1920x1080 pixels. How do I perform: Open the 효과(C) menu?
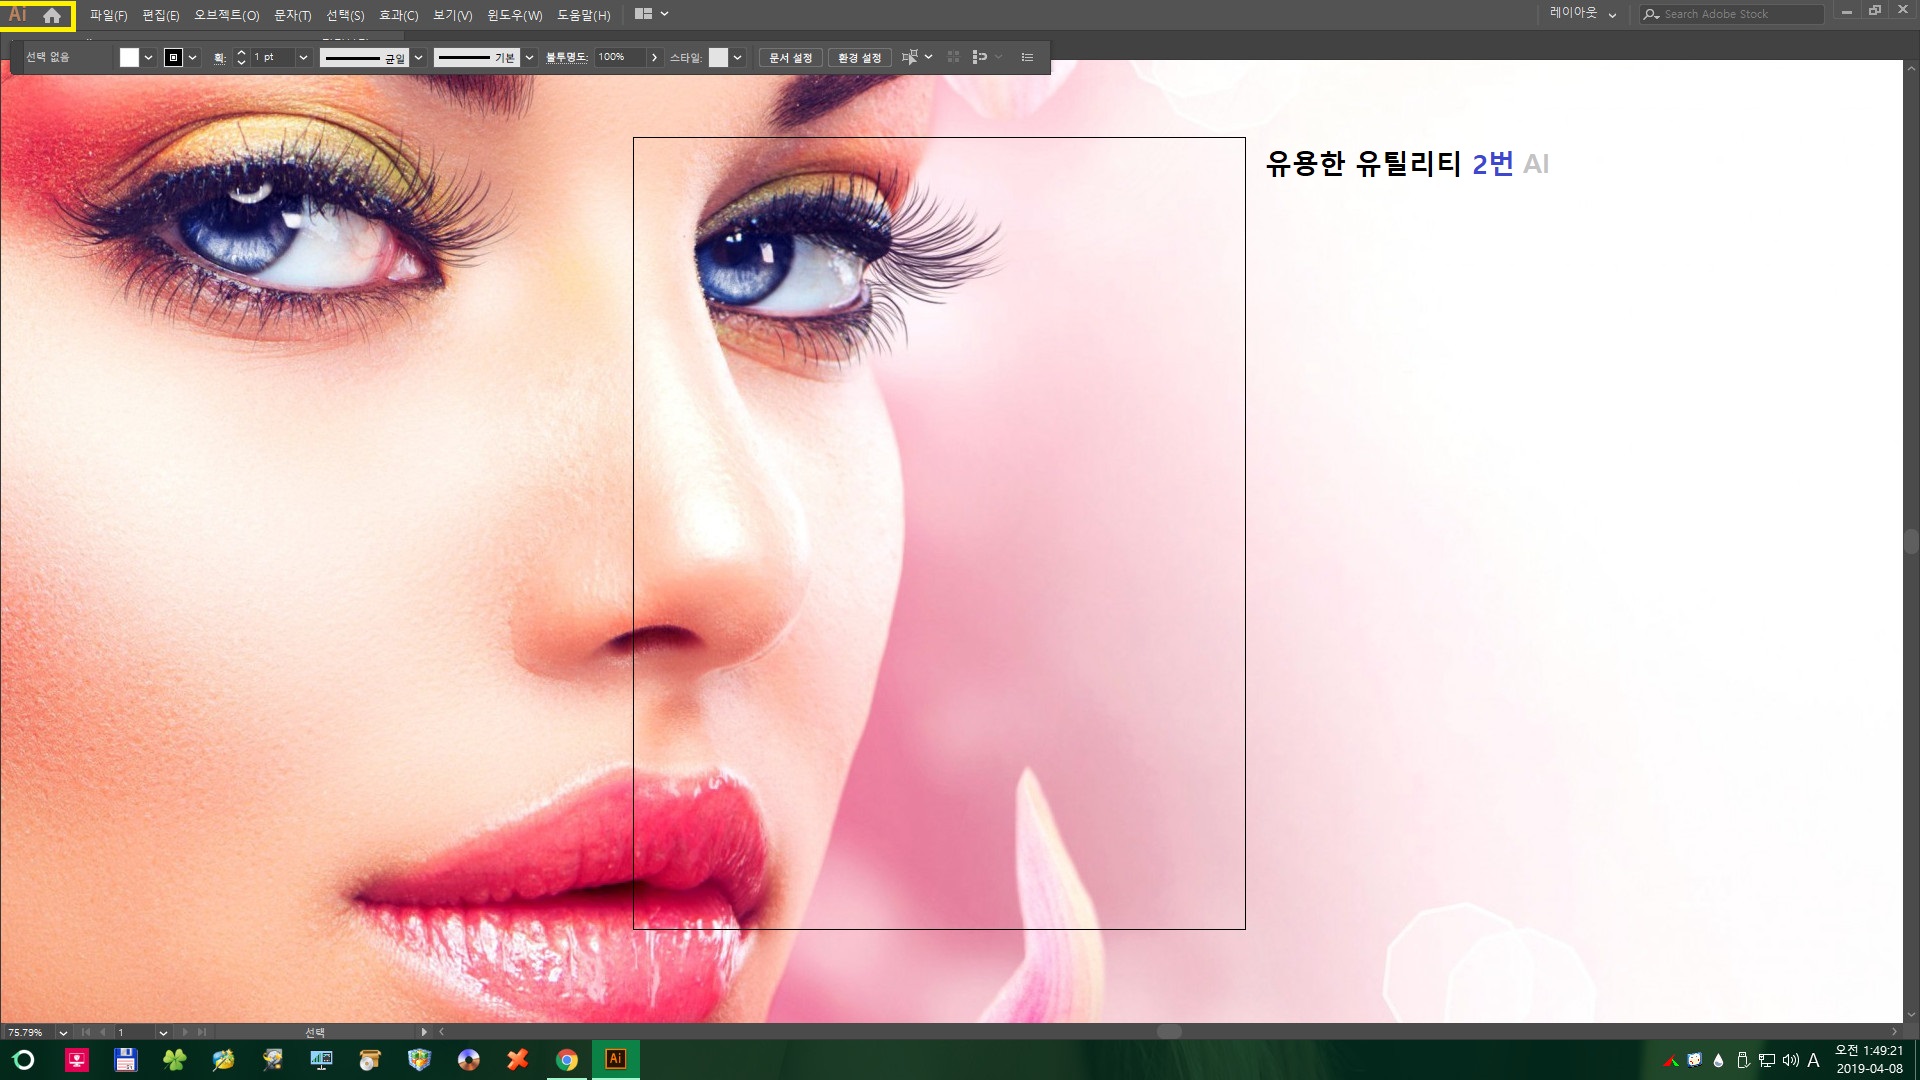(398, 15)
